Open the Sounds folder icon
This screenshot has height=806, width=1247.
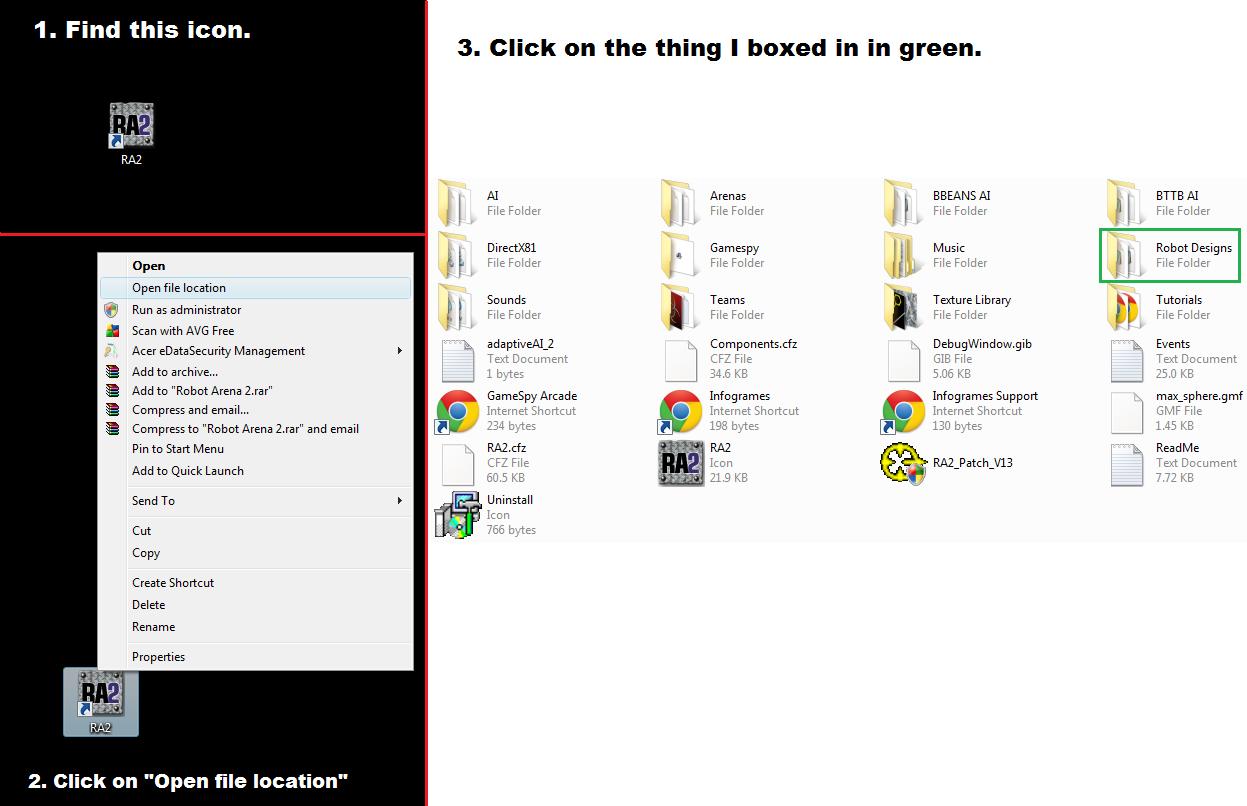tap(458, 307)
